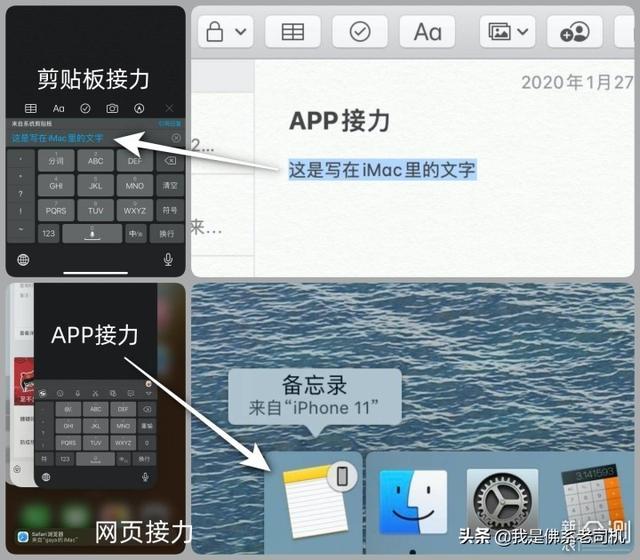Toggle 中/英 language key on 剪贴板接力 keyboard
The image size is (640, 560).
[136, 233]
